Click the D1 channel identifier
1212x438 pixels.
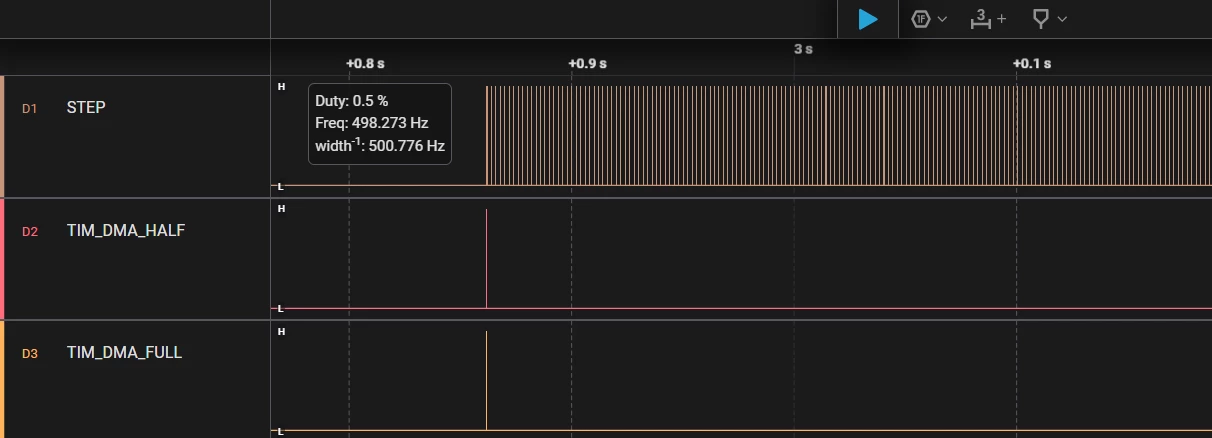tap(30, 108)
